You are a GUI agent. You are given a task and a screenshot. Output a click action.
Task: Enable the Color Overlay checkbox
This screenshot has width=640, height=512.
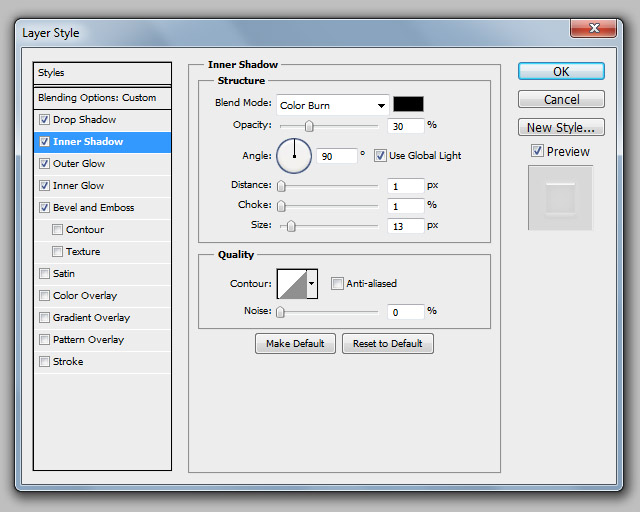(44, 296)
